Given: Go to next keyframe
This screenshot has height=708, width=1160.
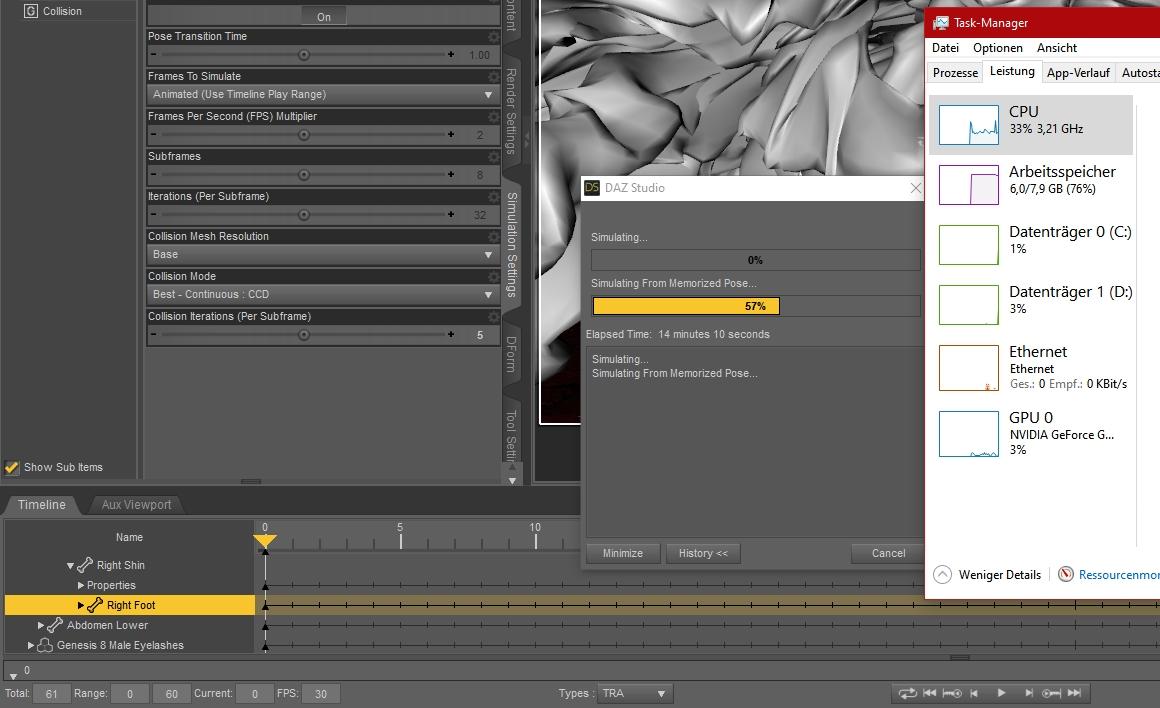Looking at the screenshot, I should pyautogui.click(x=1051, y=693).
